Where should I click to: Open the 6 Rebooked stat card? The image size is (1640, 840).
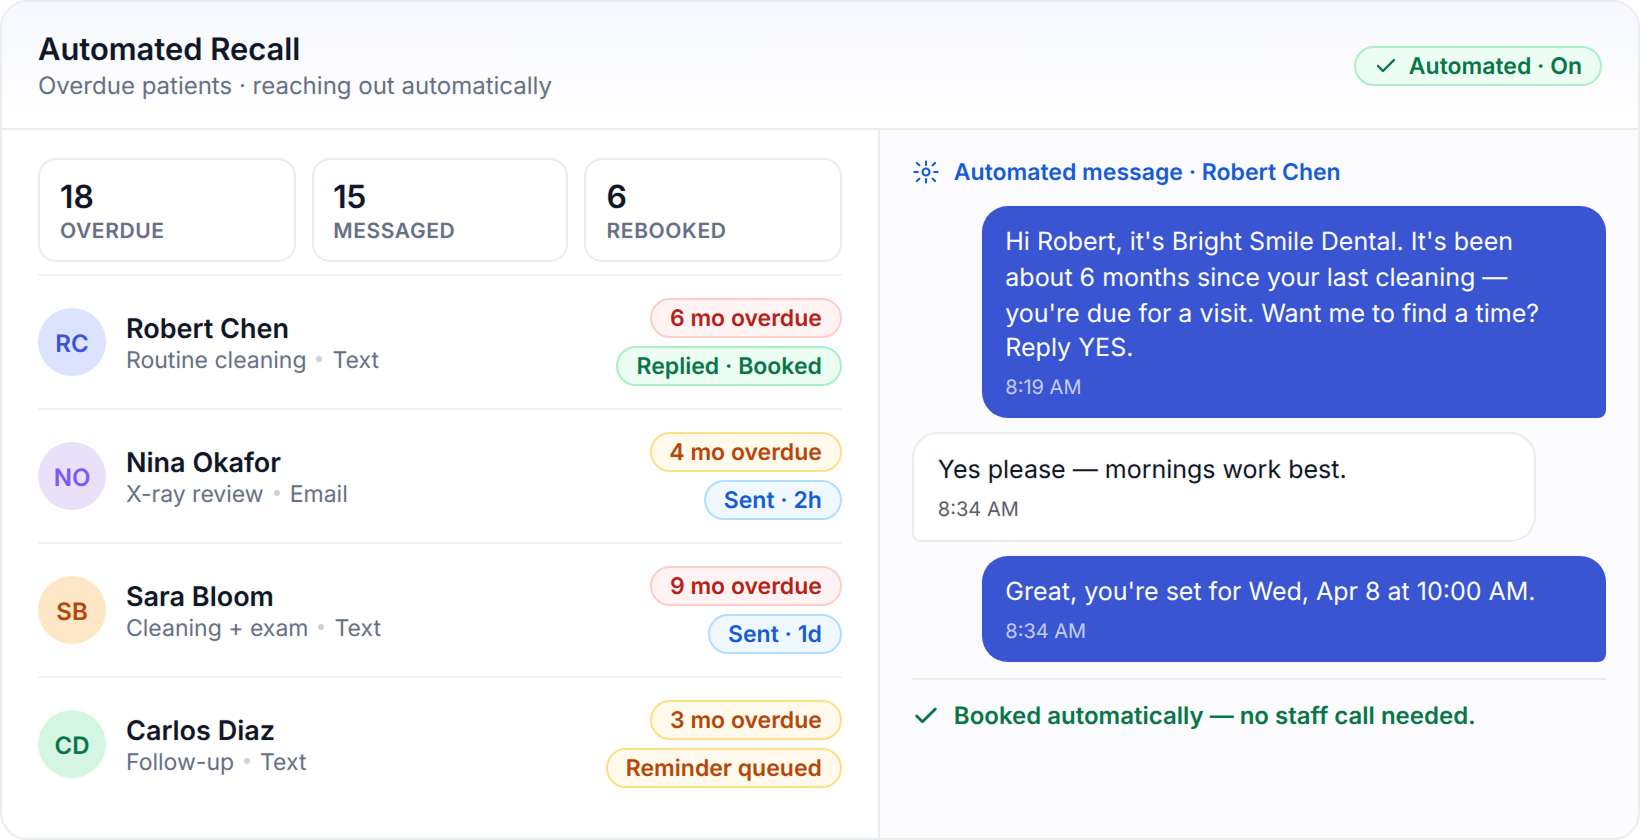[x=713, y=210]
